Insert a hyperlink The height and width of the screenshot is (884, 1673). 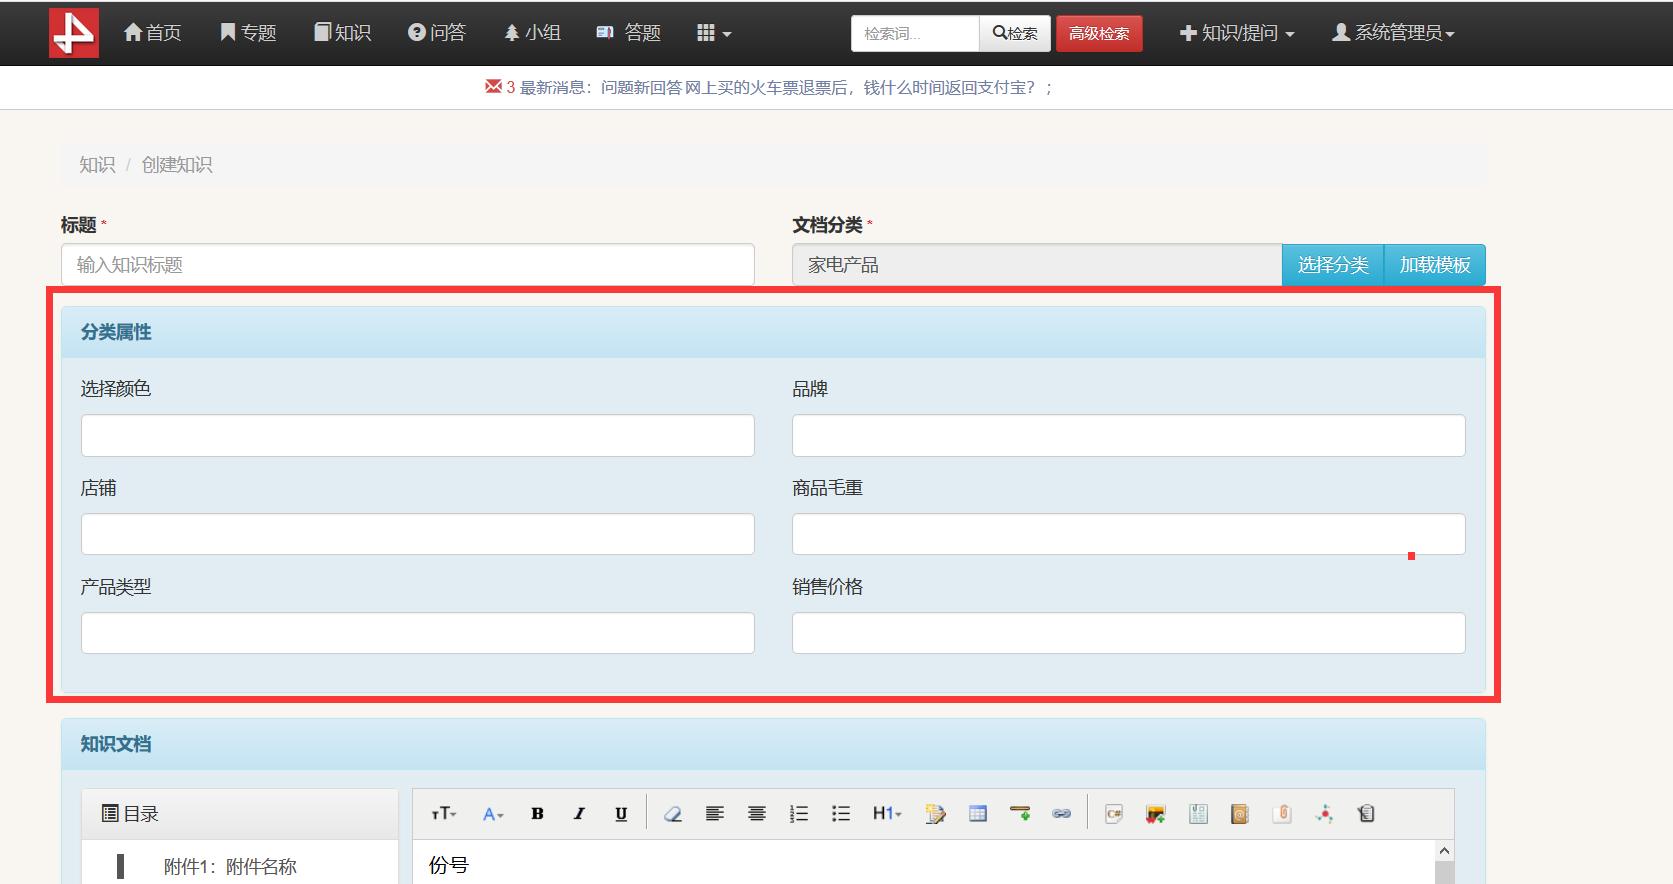tap(1062, 814)
